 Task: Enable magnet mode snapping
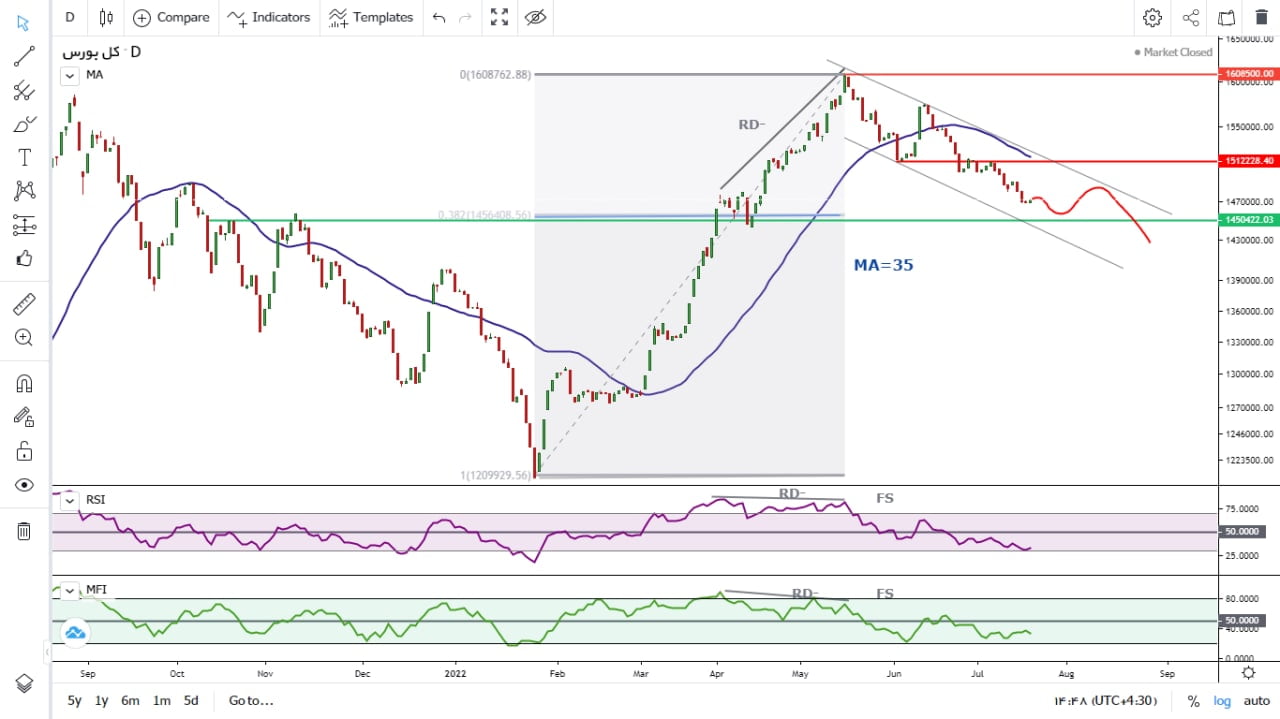point(24,383)
